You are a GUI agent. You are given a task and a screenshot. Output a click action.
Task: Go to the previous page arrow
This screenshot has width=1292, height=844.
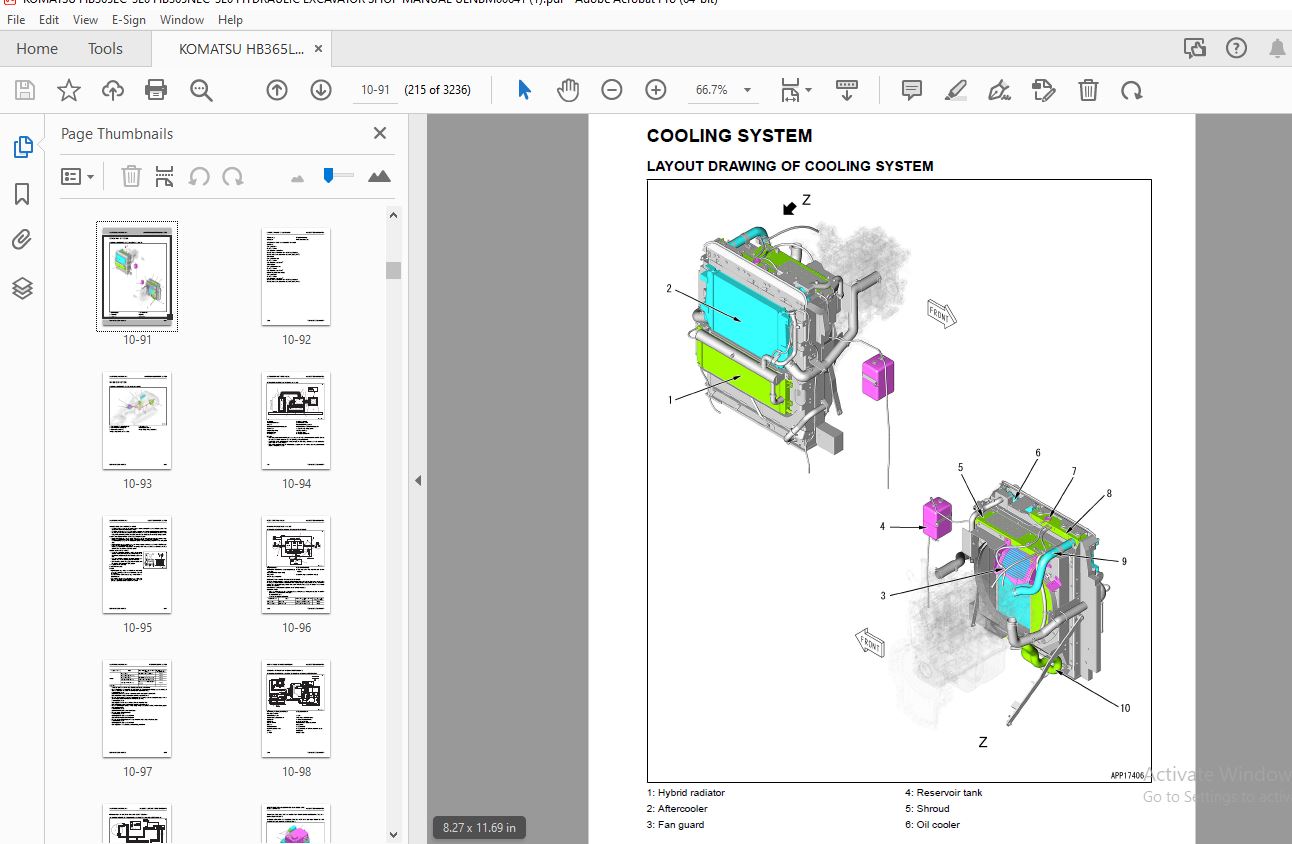[x=277, y=90]
